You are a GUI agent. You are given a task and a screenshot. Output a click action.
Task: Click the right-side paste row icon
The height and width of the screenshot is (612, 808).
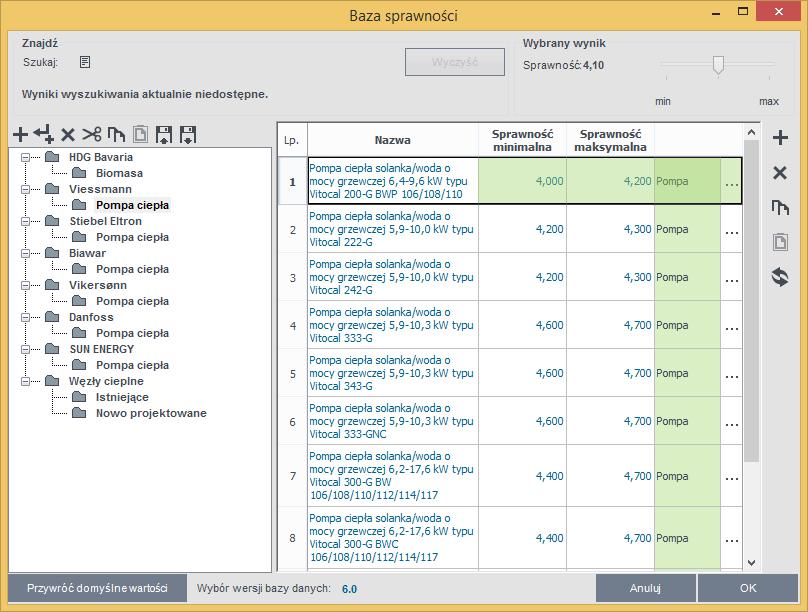(x=780, y=242)
